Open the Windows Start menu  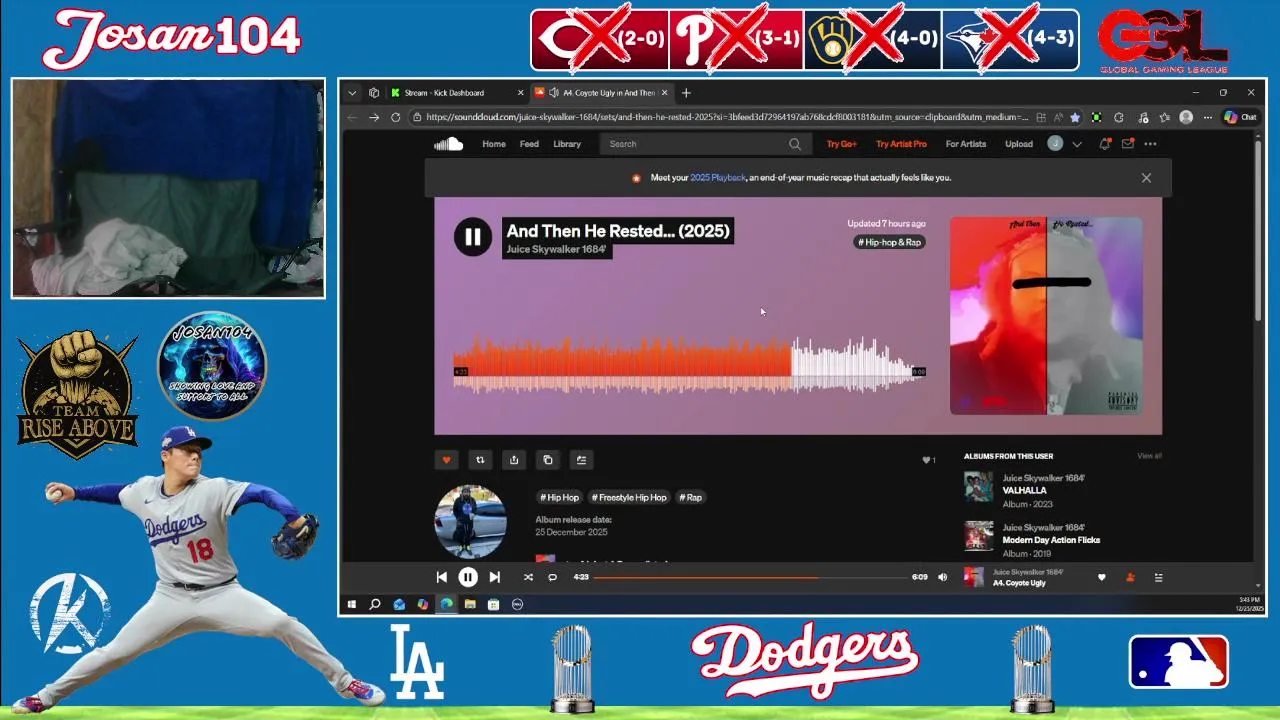pos(352,604)
